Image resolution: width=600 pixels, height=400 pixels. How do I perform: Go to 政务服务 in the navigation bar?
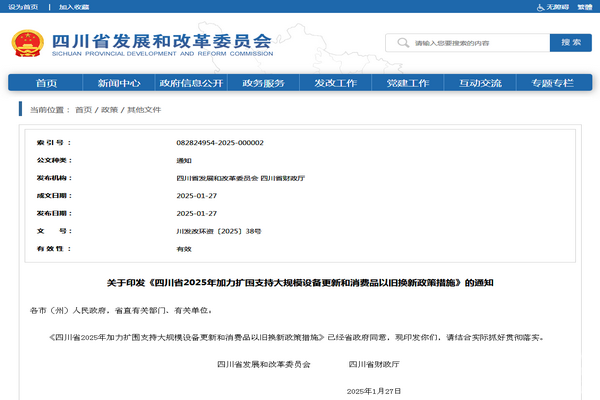point(263,83)
